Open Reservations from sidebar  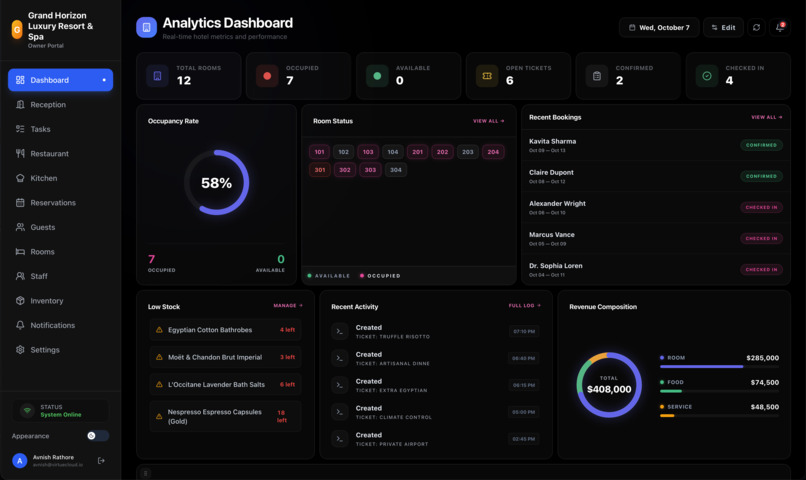(x=60, y=203)
